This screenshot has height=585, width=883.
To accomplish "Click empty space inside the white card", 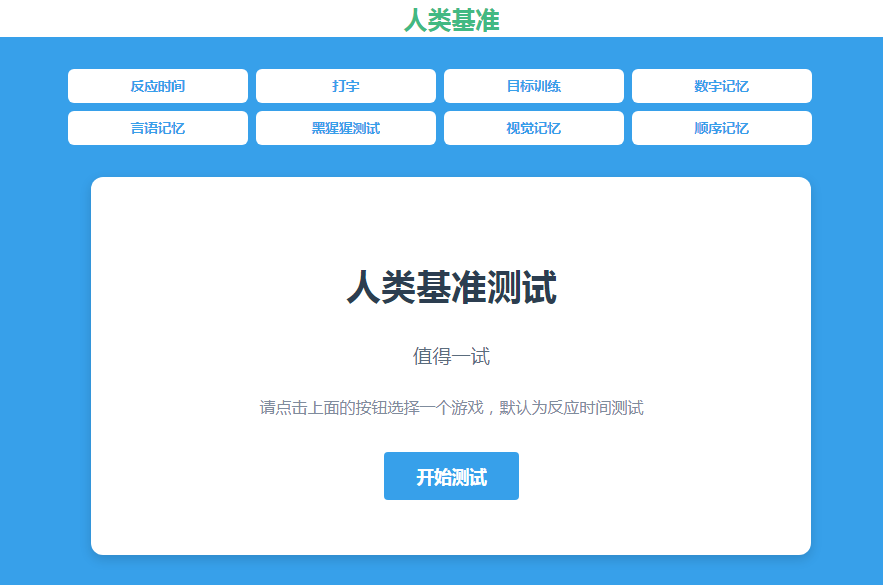I will pos(200,480).
